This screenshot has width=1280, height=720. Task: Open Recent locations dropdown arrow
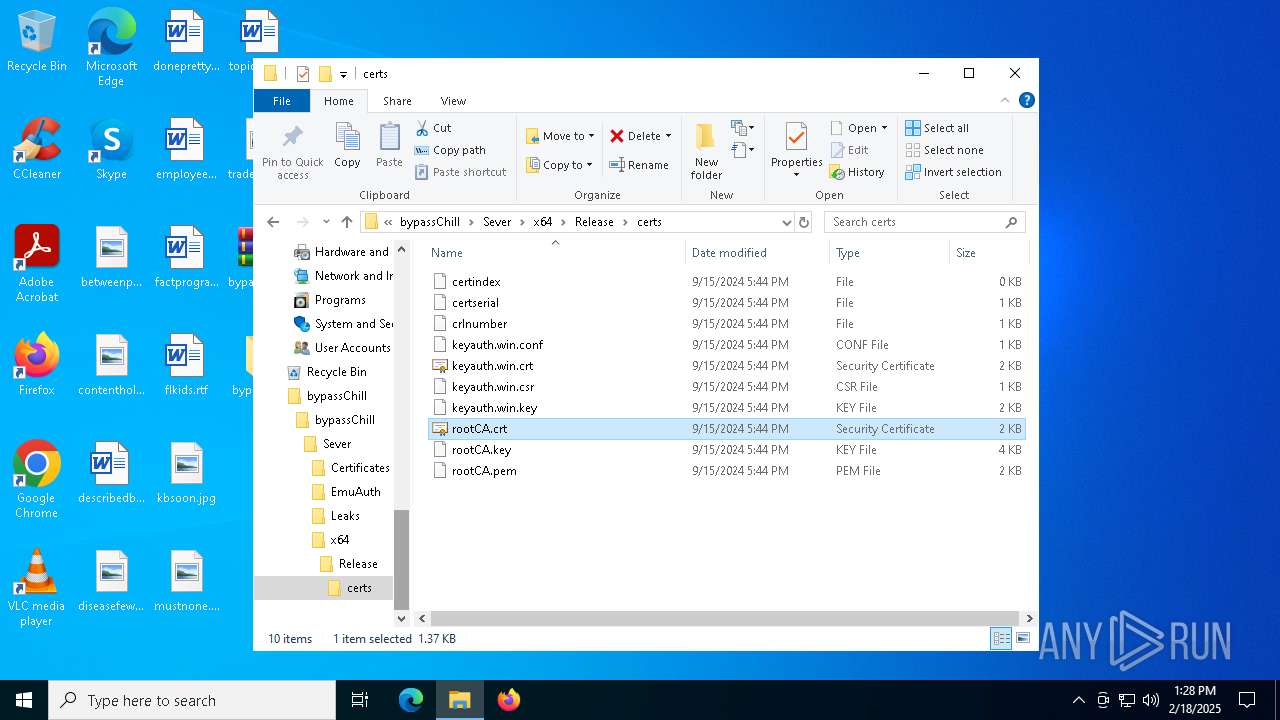pyautogui.click(x=326, y=222)
